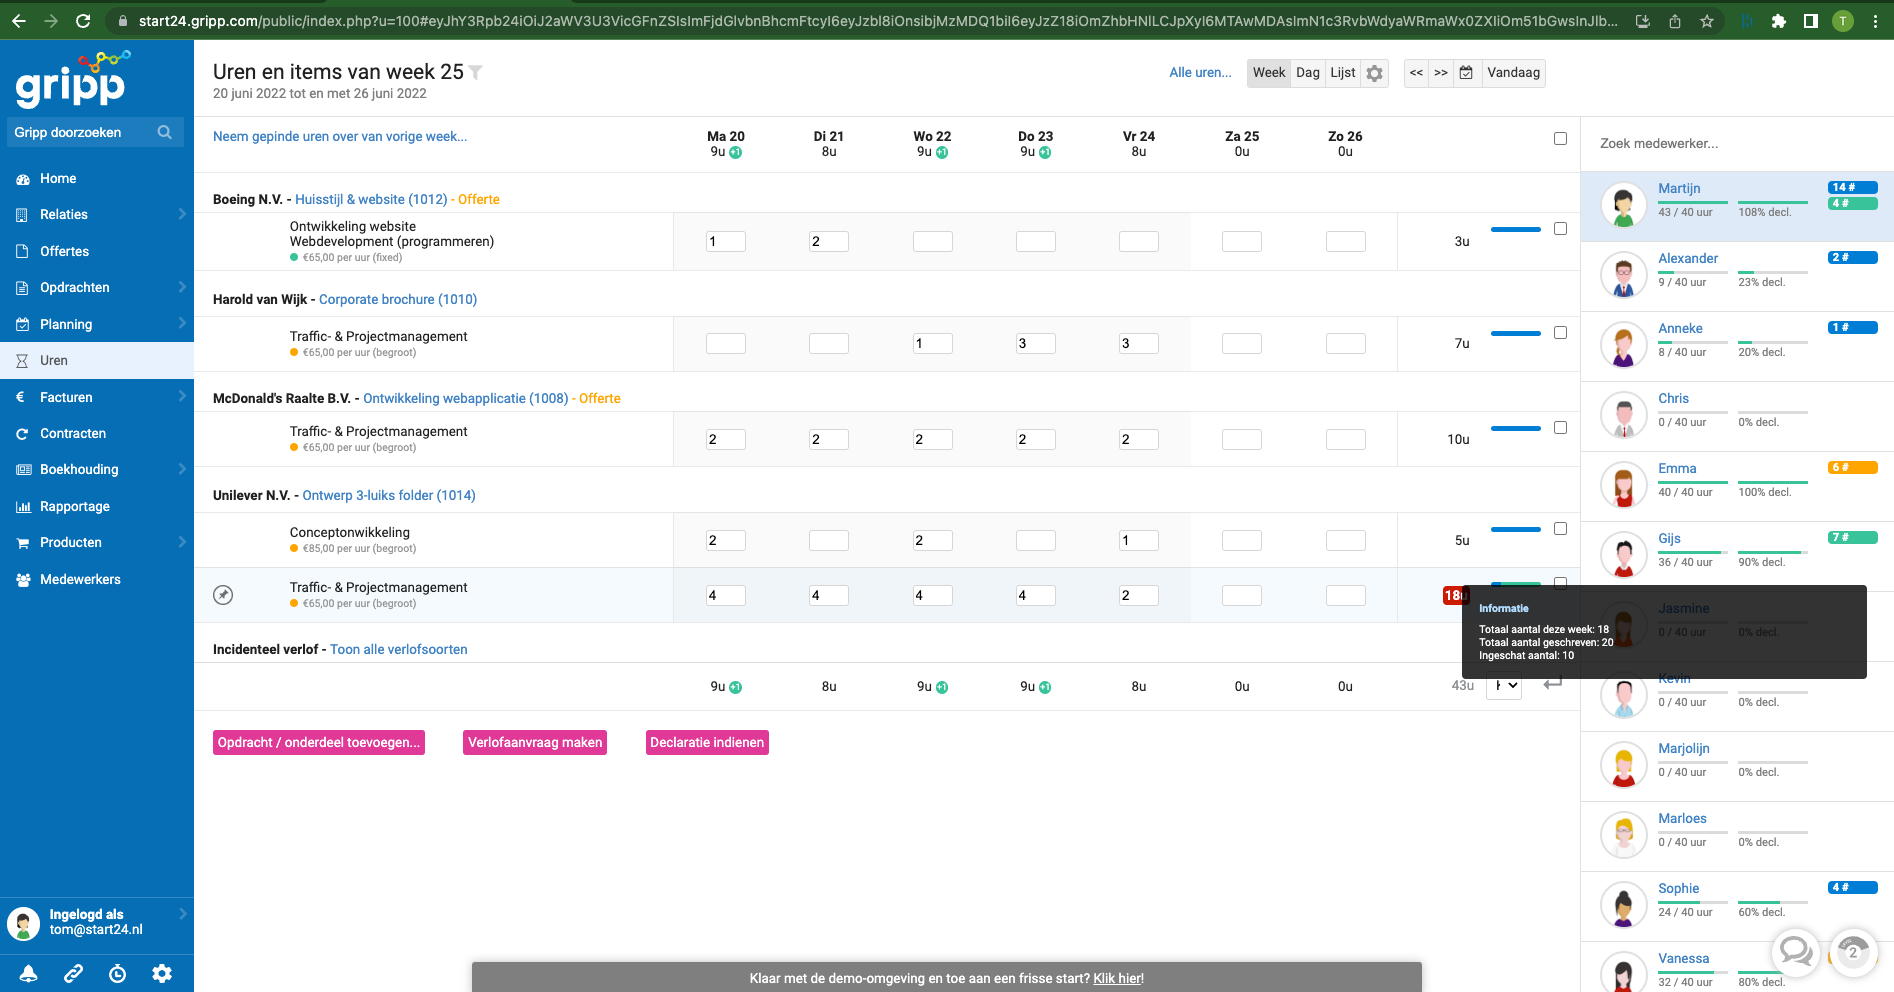Tick the select-all checkbox in the header row
1894x992 pixels.
(x=1560, y=139)
